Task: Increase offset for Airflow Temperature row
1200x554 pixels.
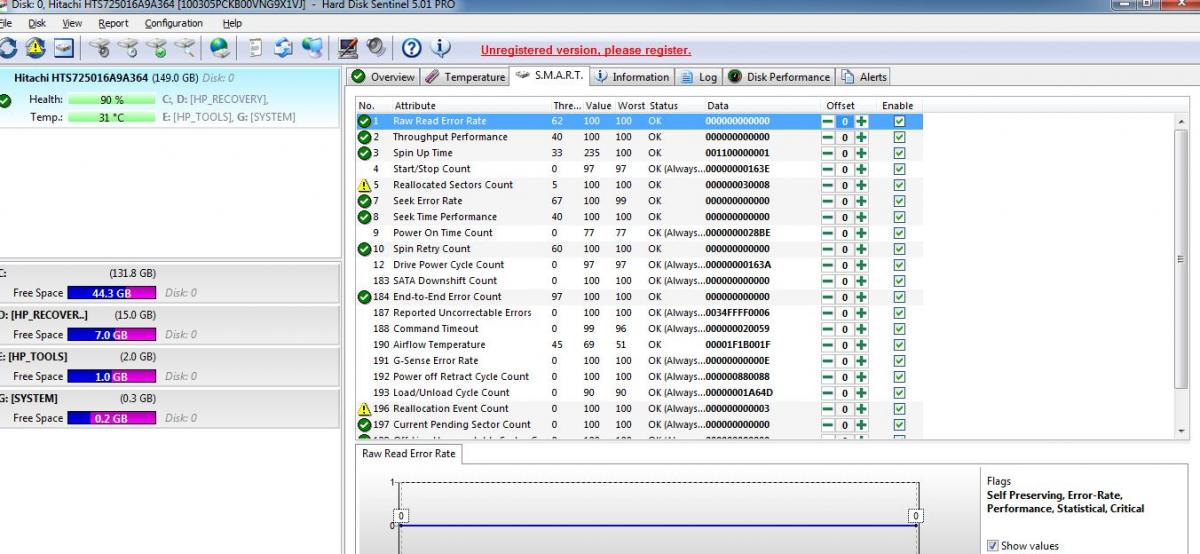Action: tap(861, 345)
